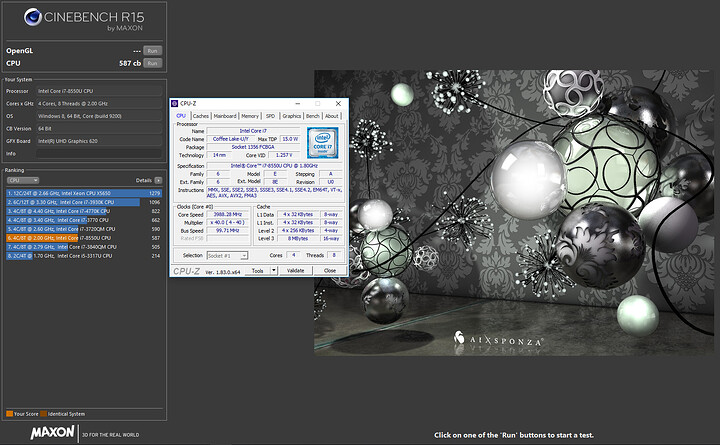Minimize the CPU-Z window
This screenshot has height=445, width=720.
[298, 104]
